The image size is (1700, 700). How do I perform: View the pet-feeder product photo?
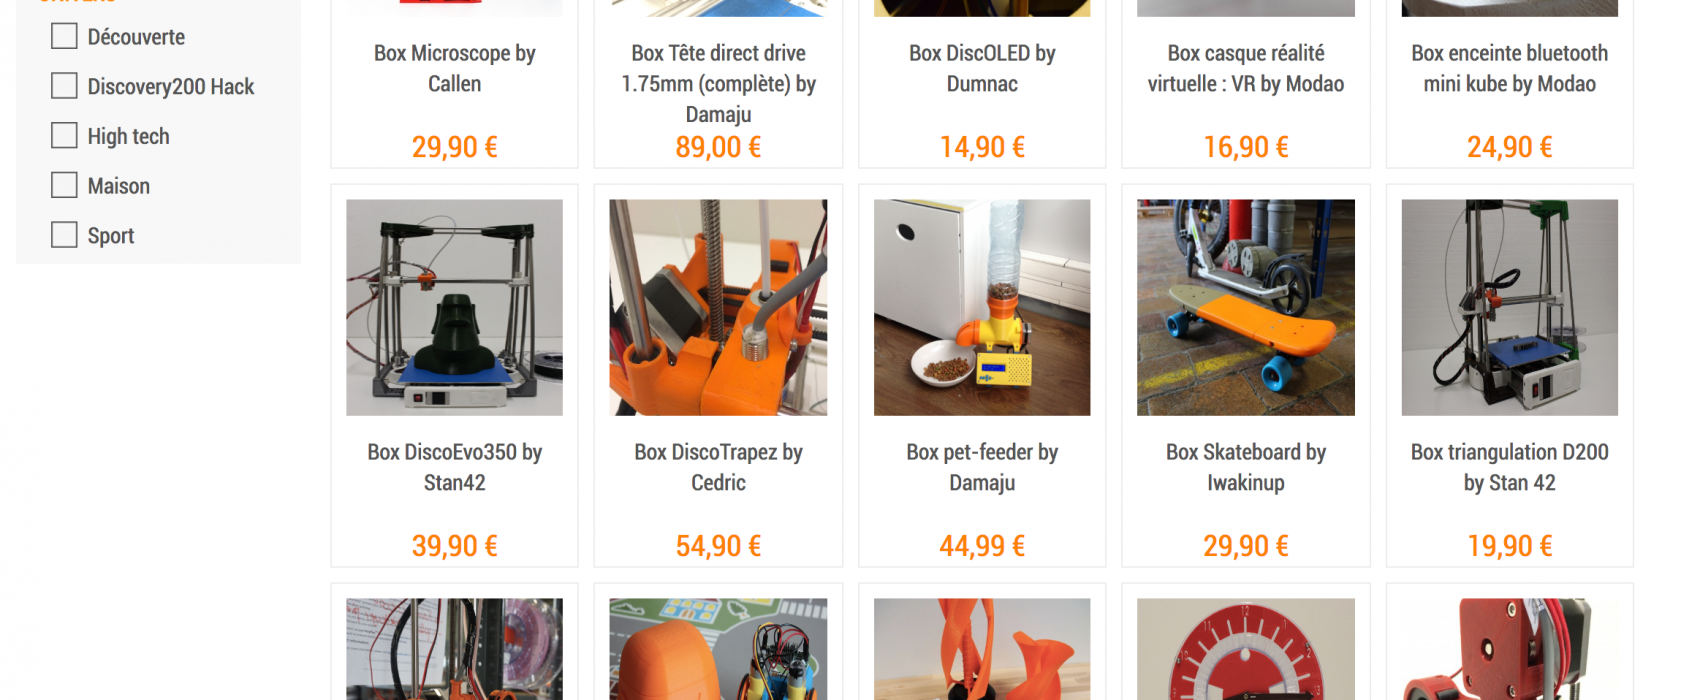click(x=982, y=308)
